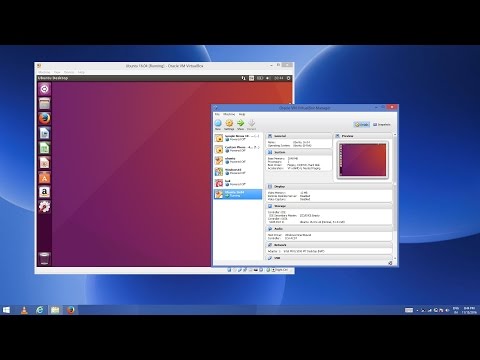
Task: Click the touch keyboard icon in the taskbar
Action: pos(409,310)
